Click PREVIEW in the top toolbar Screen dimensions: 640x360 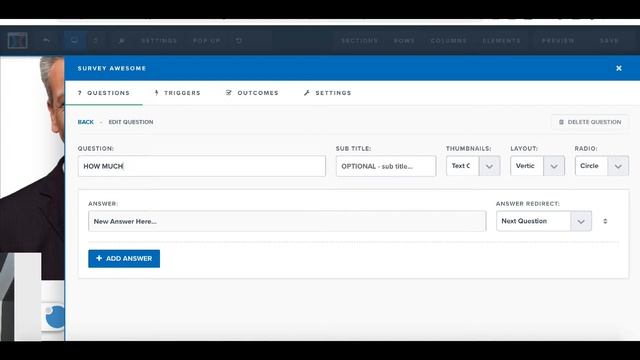point(558,40)
